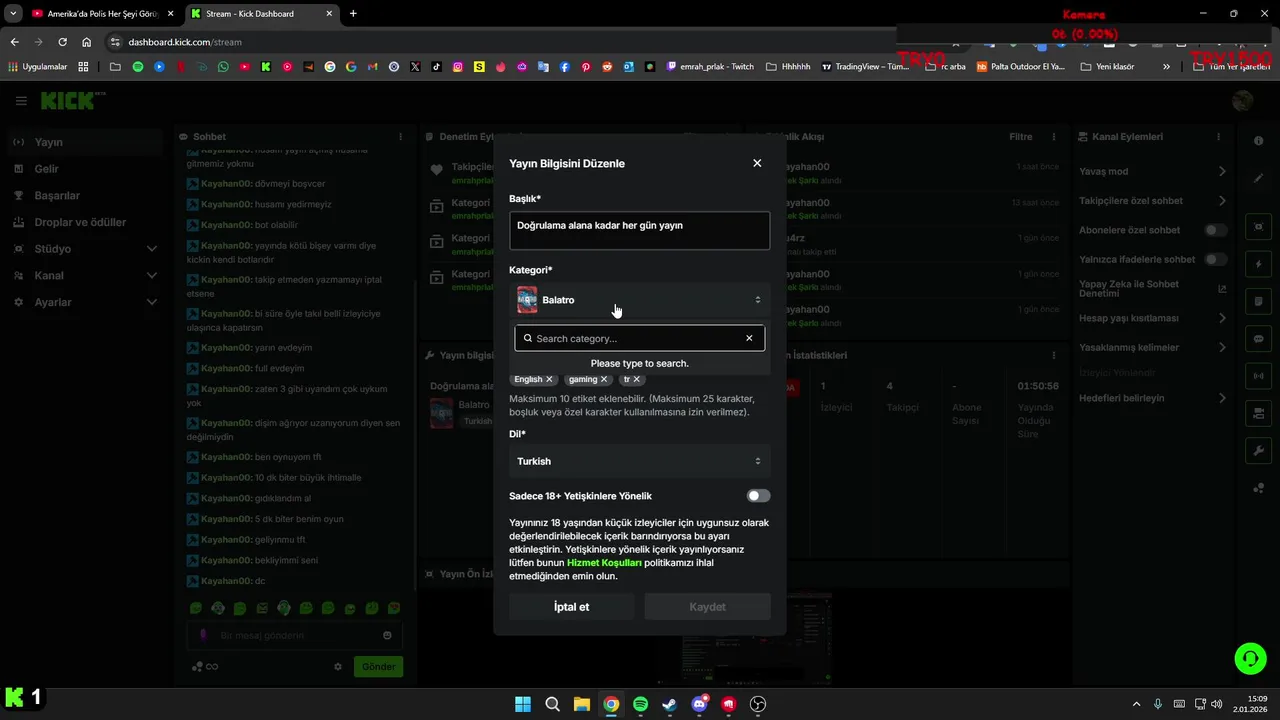Click the Kaydet button
The image size is (1280, 720).
point(708,607)
